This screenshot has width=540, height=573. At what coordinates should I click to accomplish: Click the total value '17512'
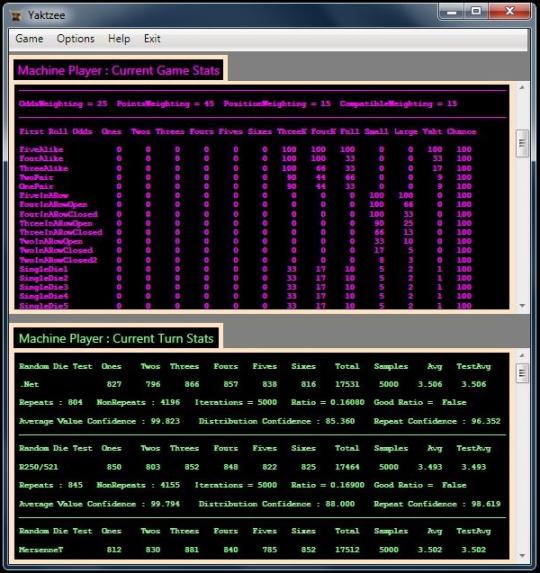(347, 550)
